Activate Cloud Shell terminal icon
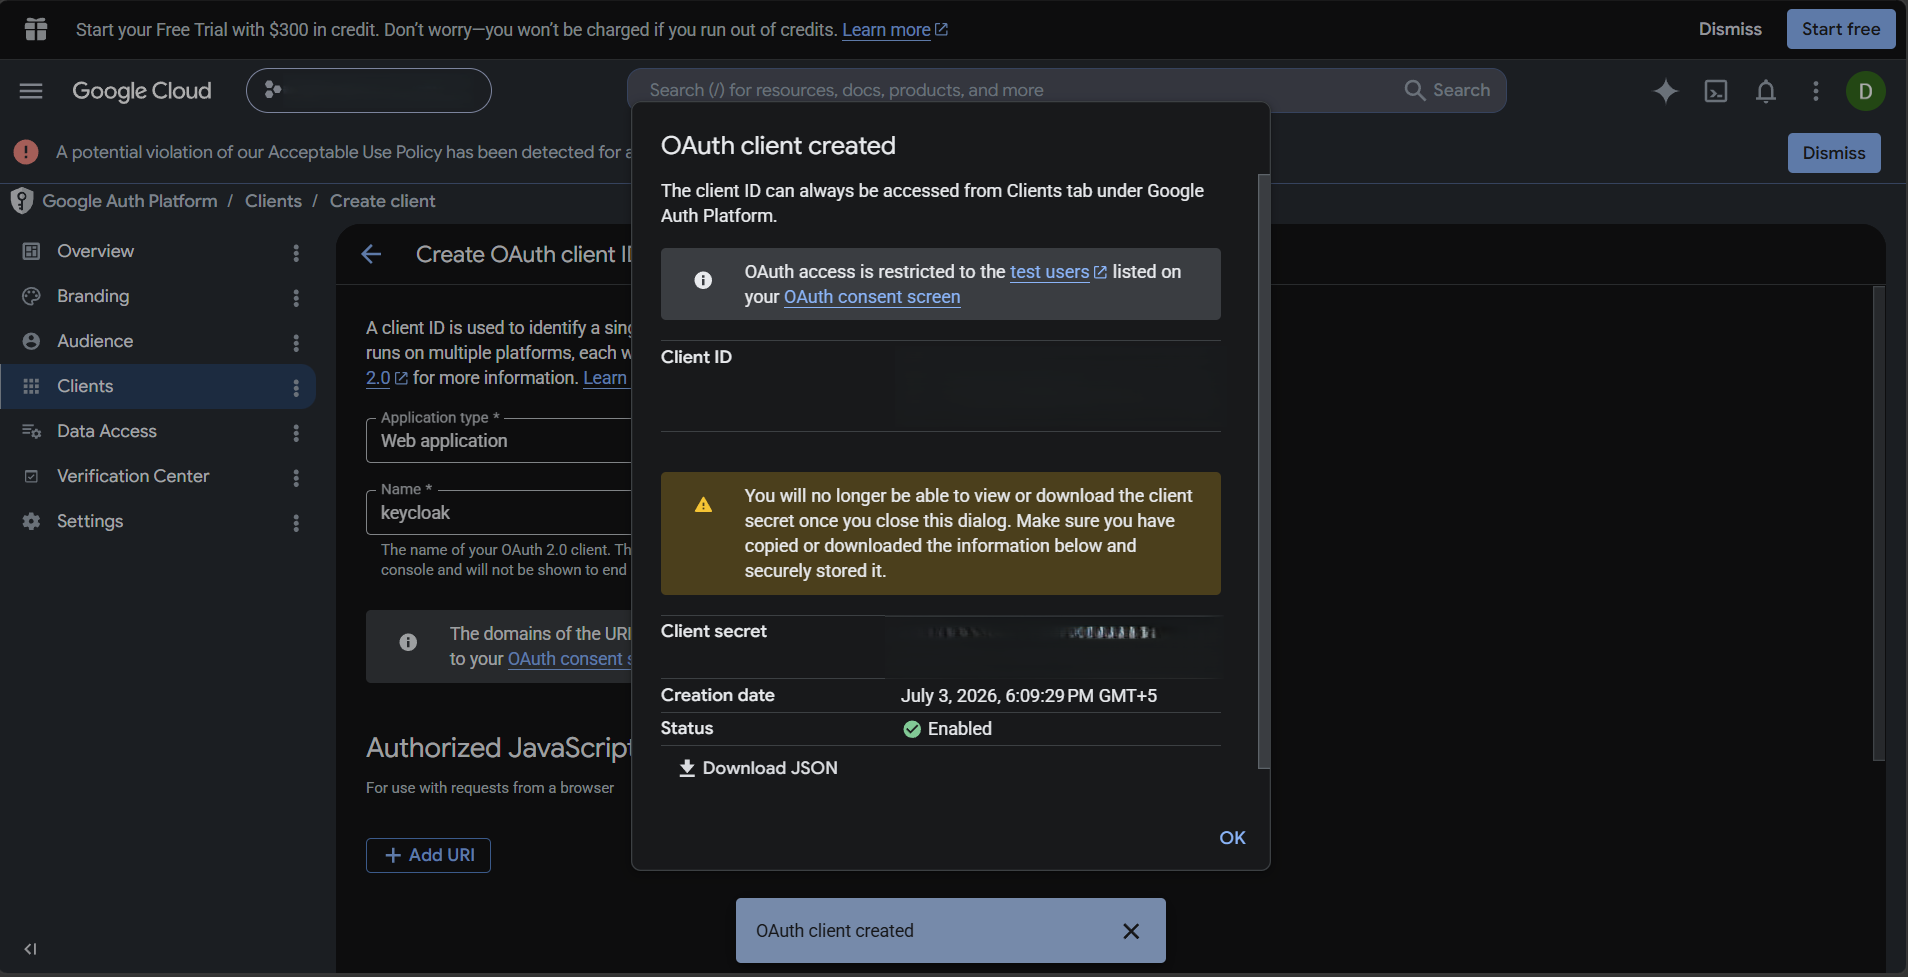Screen dimensions: 1908x977 click(x=1716, y=91)
